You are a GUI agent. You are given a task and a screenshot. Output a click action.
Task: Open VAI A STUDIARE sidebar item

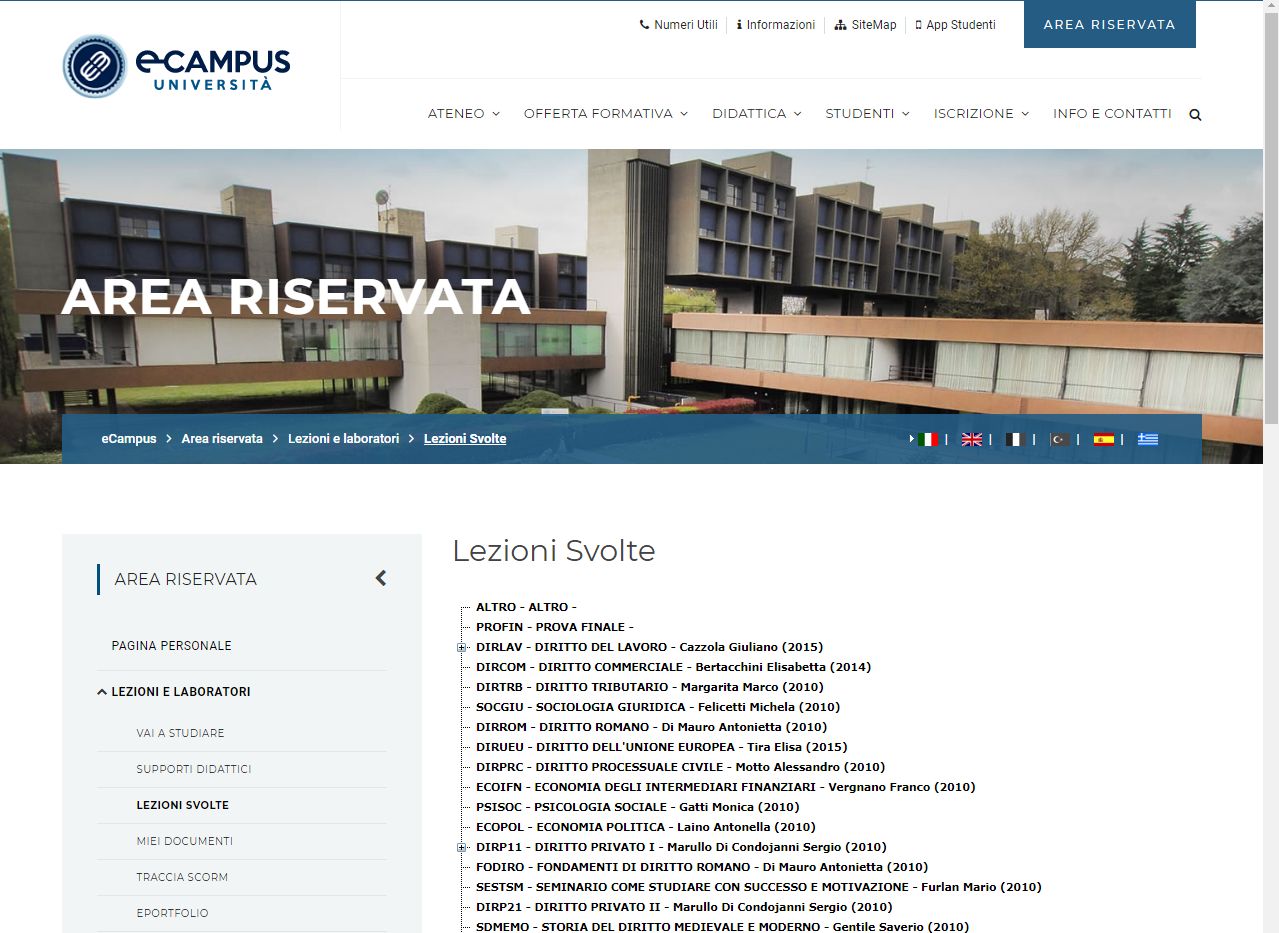pyautogui.click(x=181, y=733)
